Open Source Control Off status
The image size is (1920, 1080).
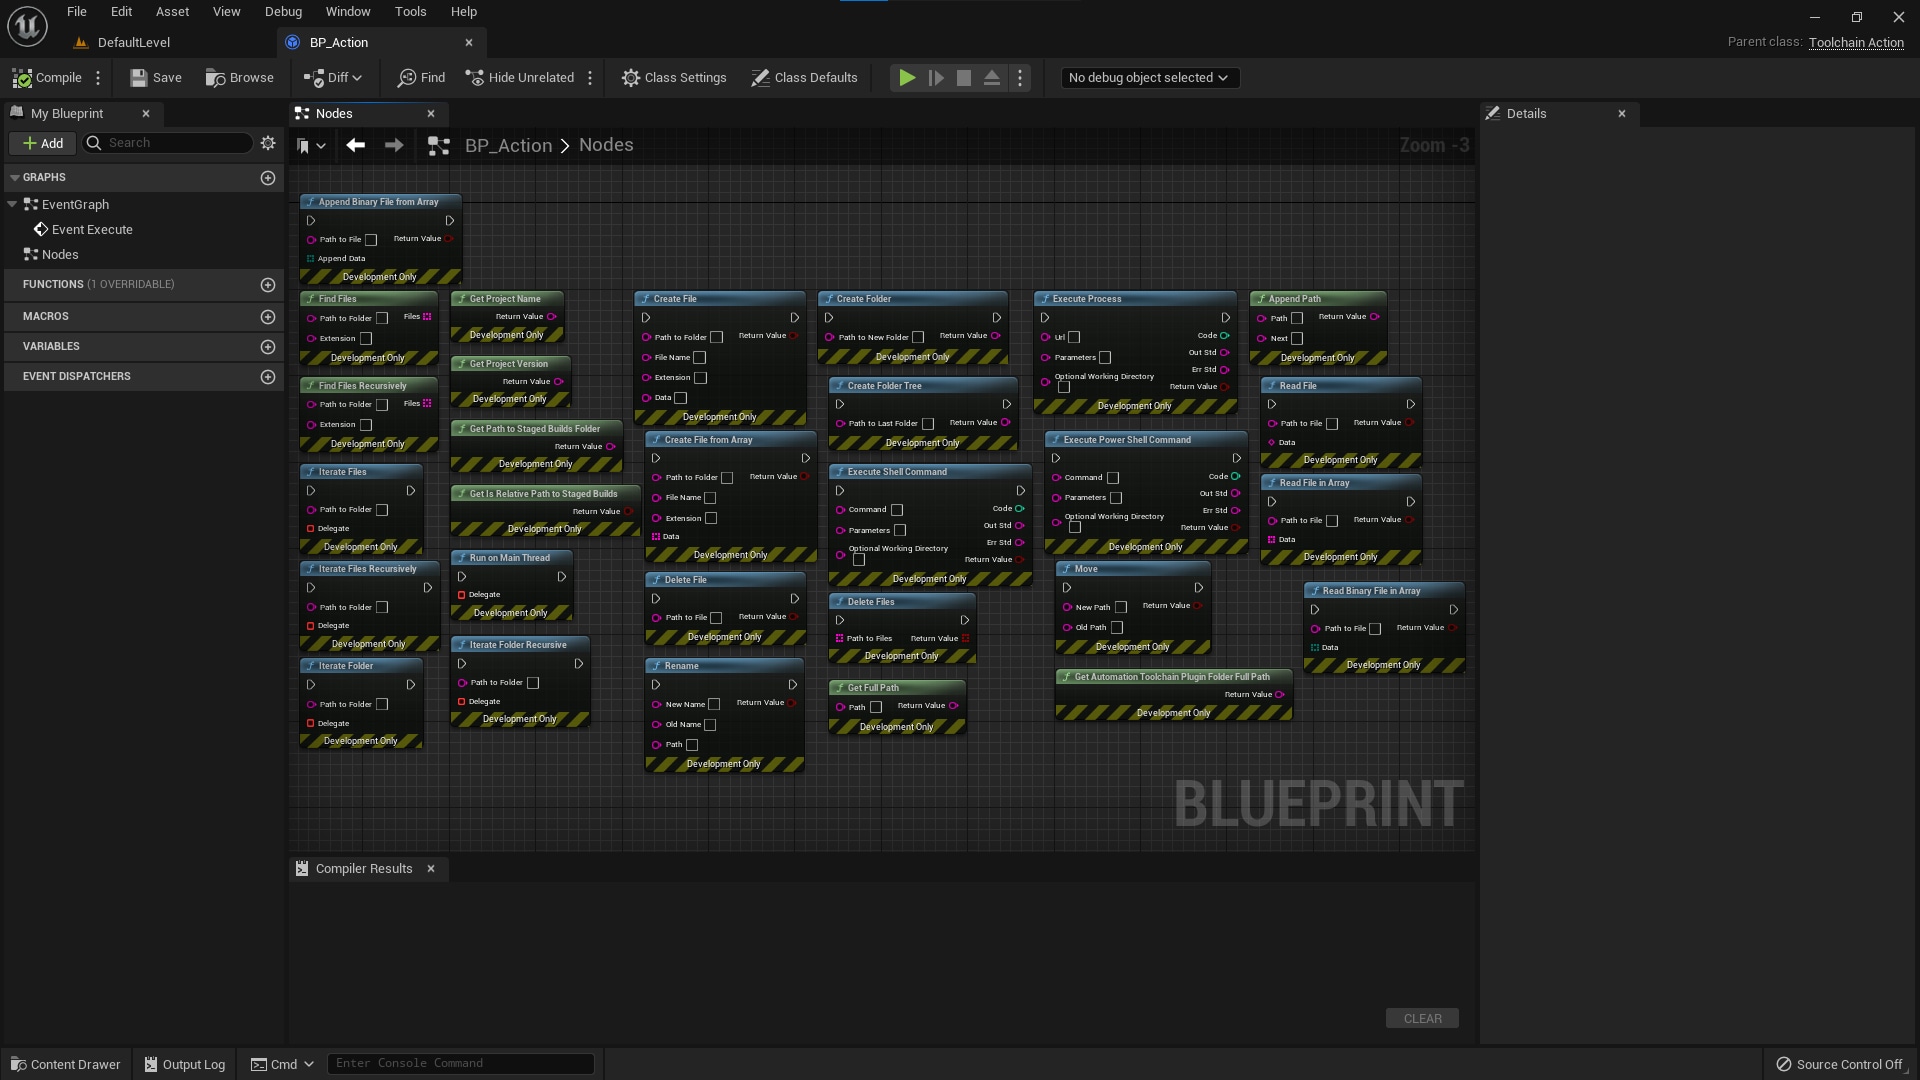point(1839,1065)
